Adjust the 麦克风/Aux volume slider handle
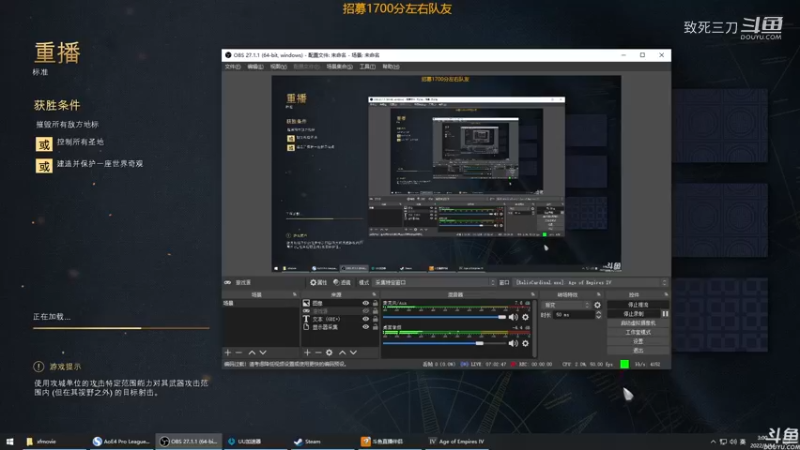The image size is (800, 450). (x=502, y=317)
